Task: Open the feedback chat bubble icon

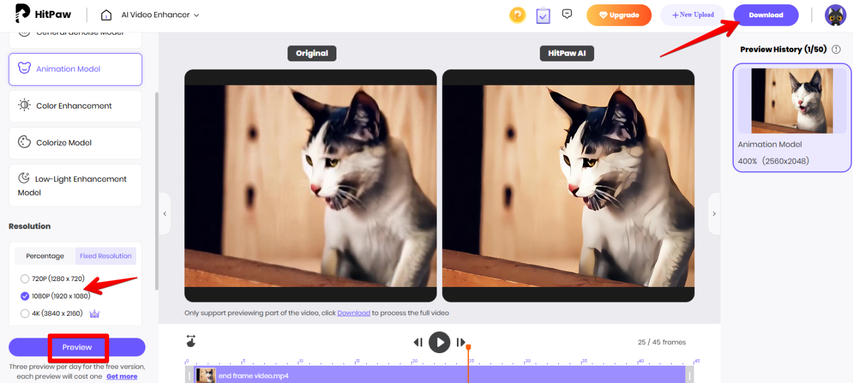Action: [x=567, y=14]
